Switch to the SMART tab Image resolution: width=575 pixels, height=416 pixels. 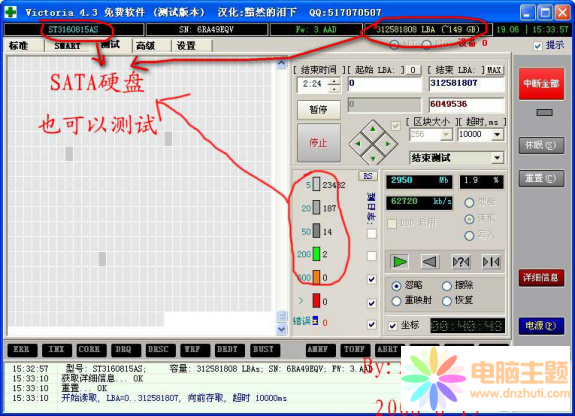67,46
